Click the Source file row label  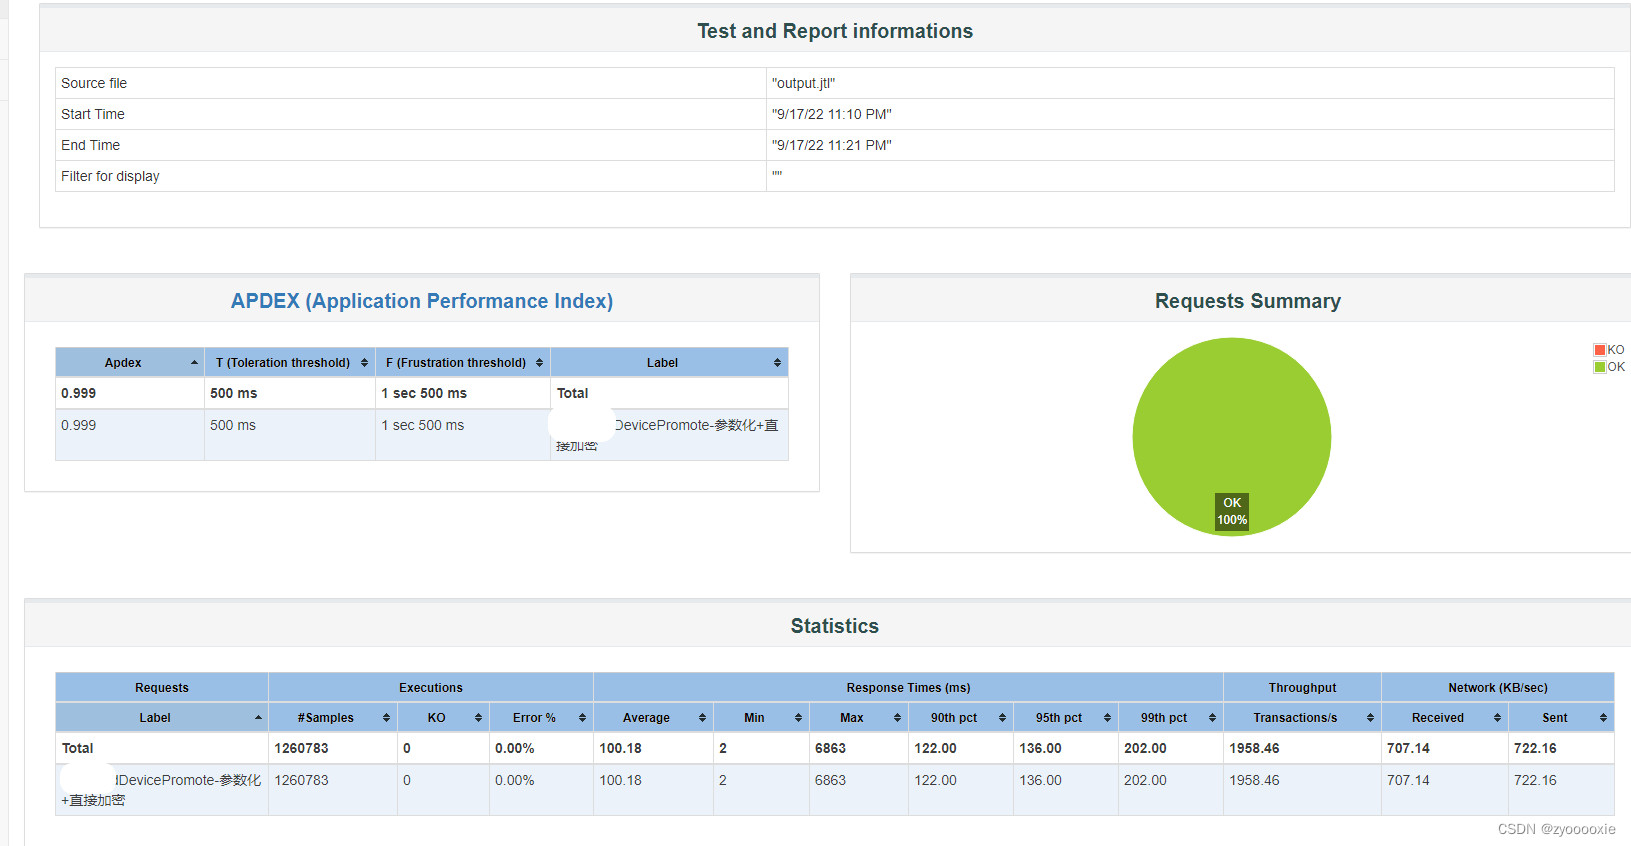(94, 83)
